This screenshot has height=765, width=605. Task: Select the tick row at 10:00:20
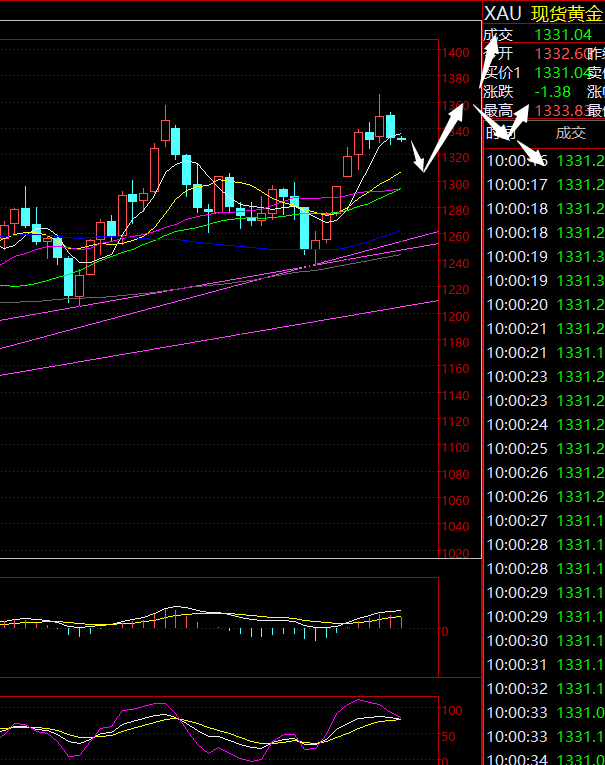[x=545, y=305]
